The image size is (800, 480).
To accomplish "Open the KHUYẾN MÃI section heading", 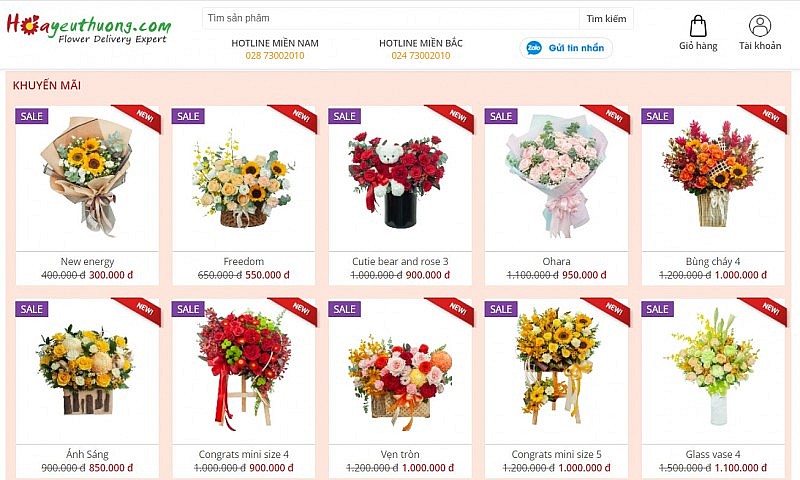I will pos(47,85).
